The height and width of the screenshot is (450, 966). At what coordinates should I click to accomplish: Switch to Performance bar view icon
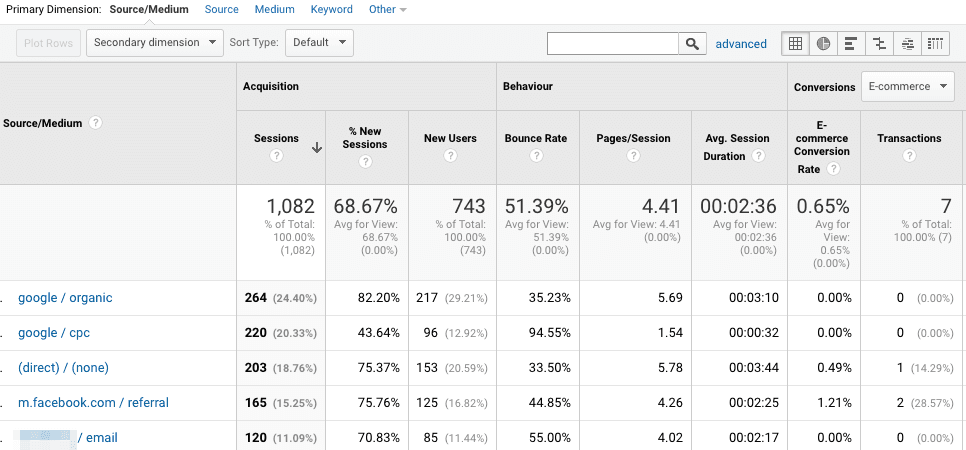[x=851, y=43]
